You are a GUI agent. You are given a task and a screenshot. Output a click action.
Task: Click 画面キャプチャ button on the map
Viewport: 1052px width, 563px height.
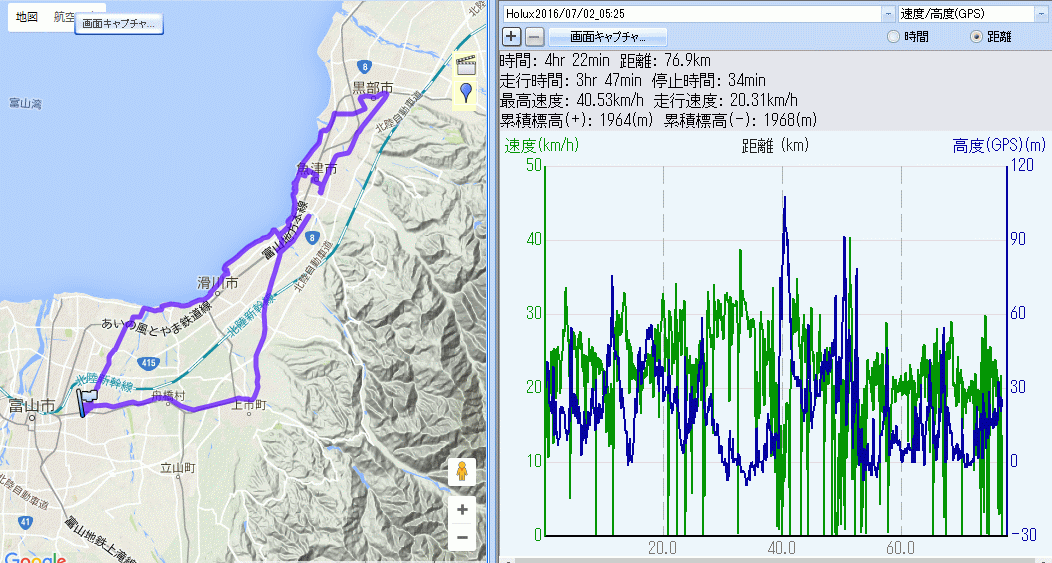118,23
